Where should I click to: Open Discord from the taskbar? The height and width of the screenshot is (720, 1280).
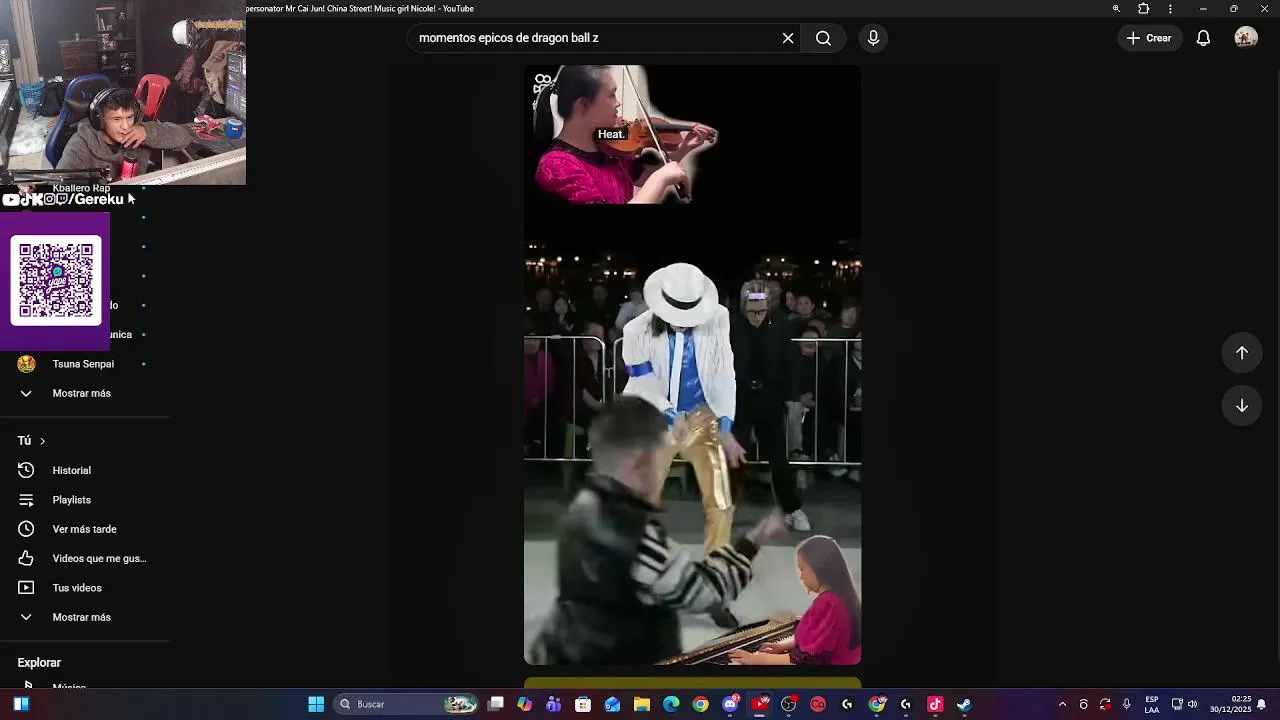(731, 704)
